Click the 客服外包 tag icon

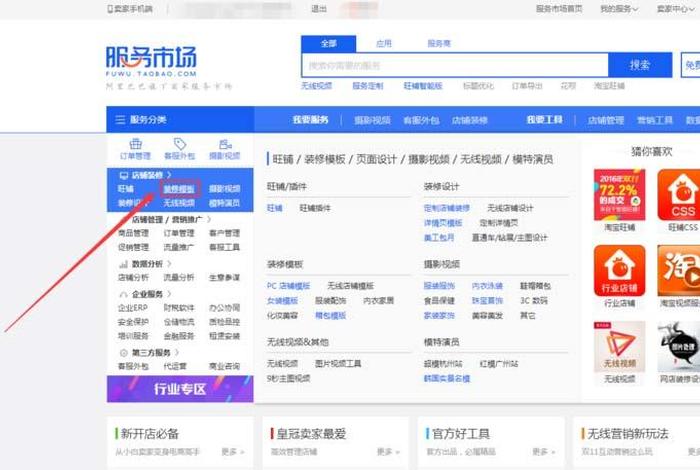[180, 144]
